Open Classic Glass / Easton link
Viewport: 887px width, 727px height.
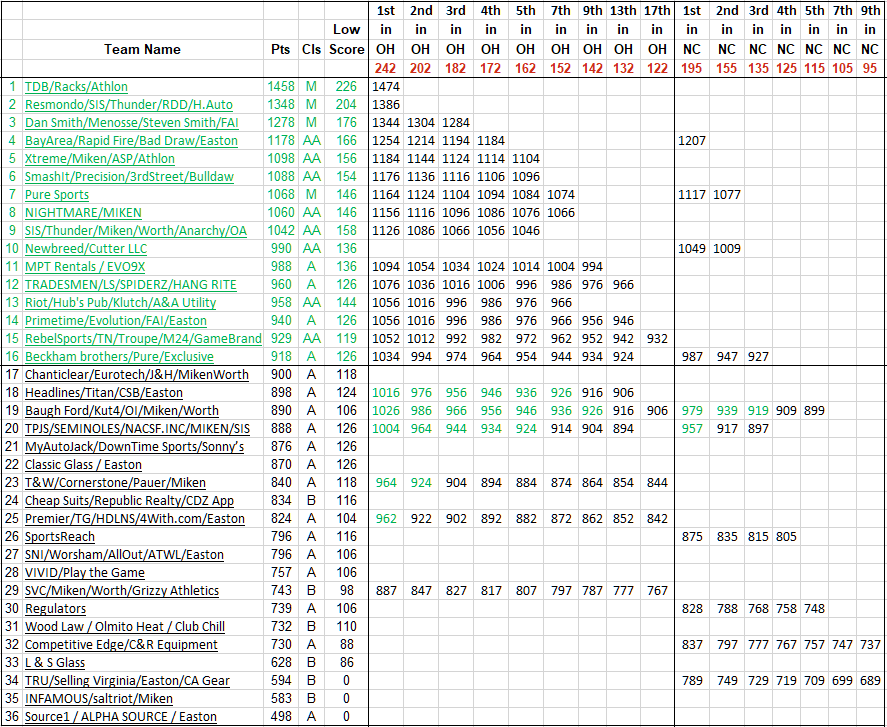coord(83,464)
